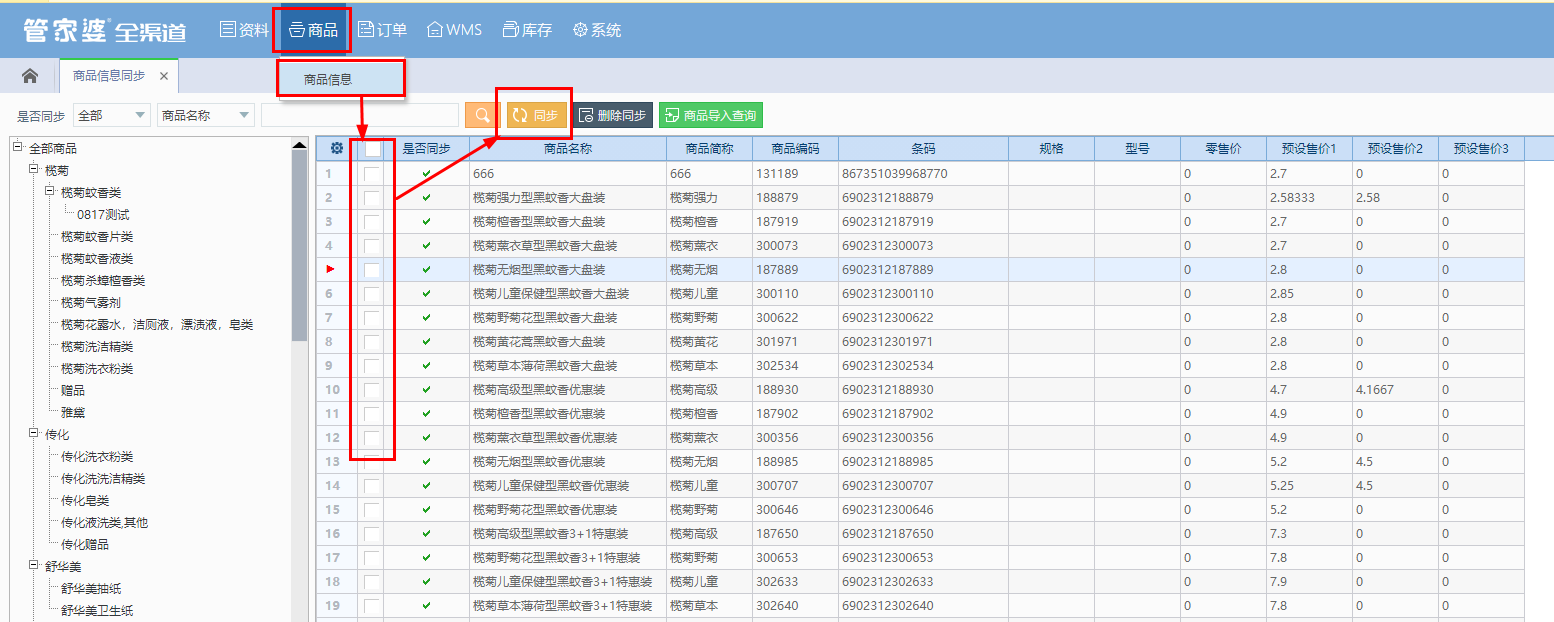Sort by 零售价 column header

click(x=1223, y=149)
